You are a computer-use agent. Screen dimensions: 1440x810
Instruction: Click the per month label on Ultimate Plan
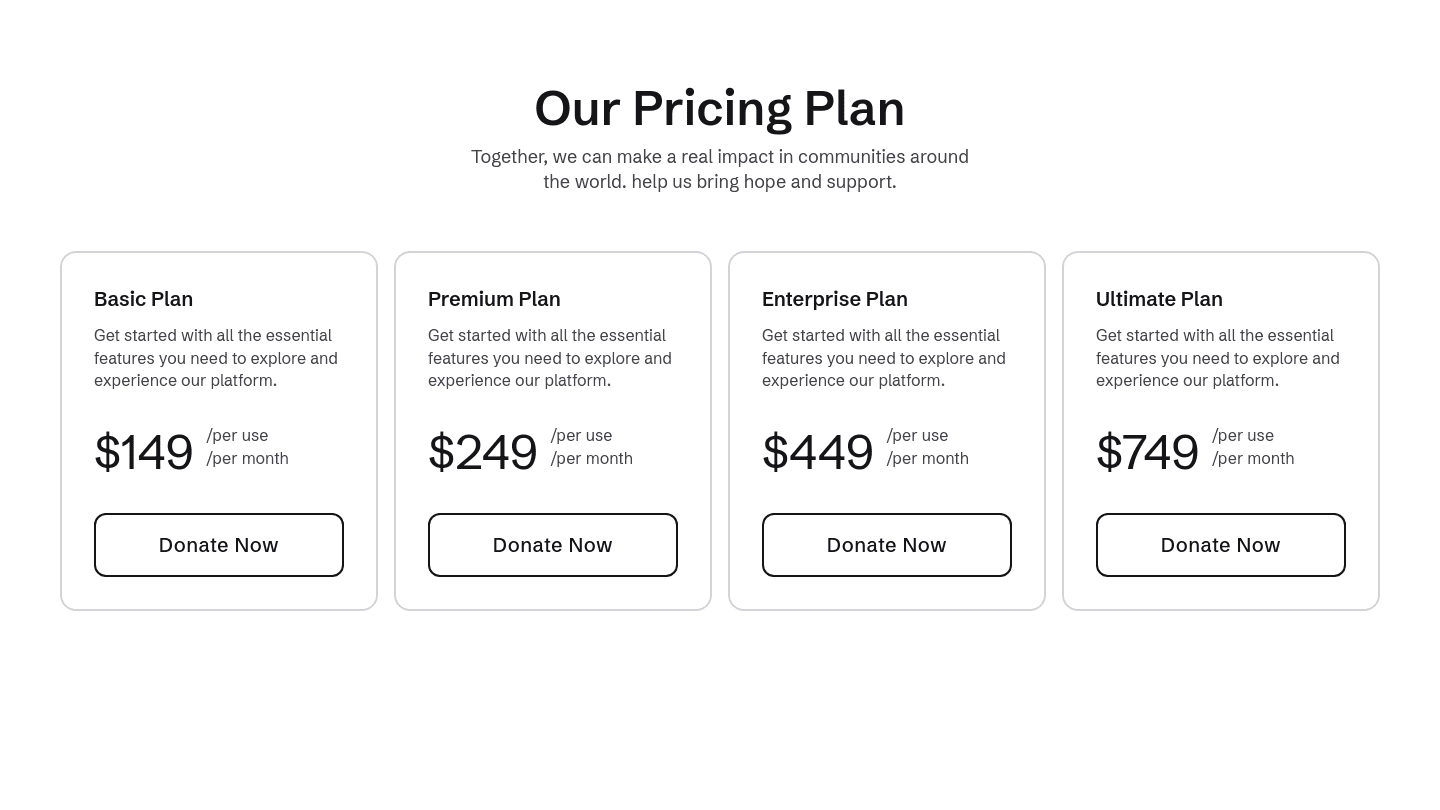click(x=1253, y=458)
